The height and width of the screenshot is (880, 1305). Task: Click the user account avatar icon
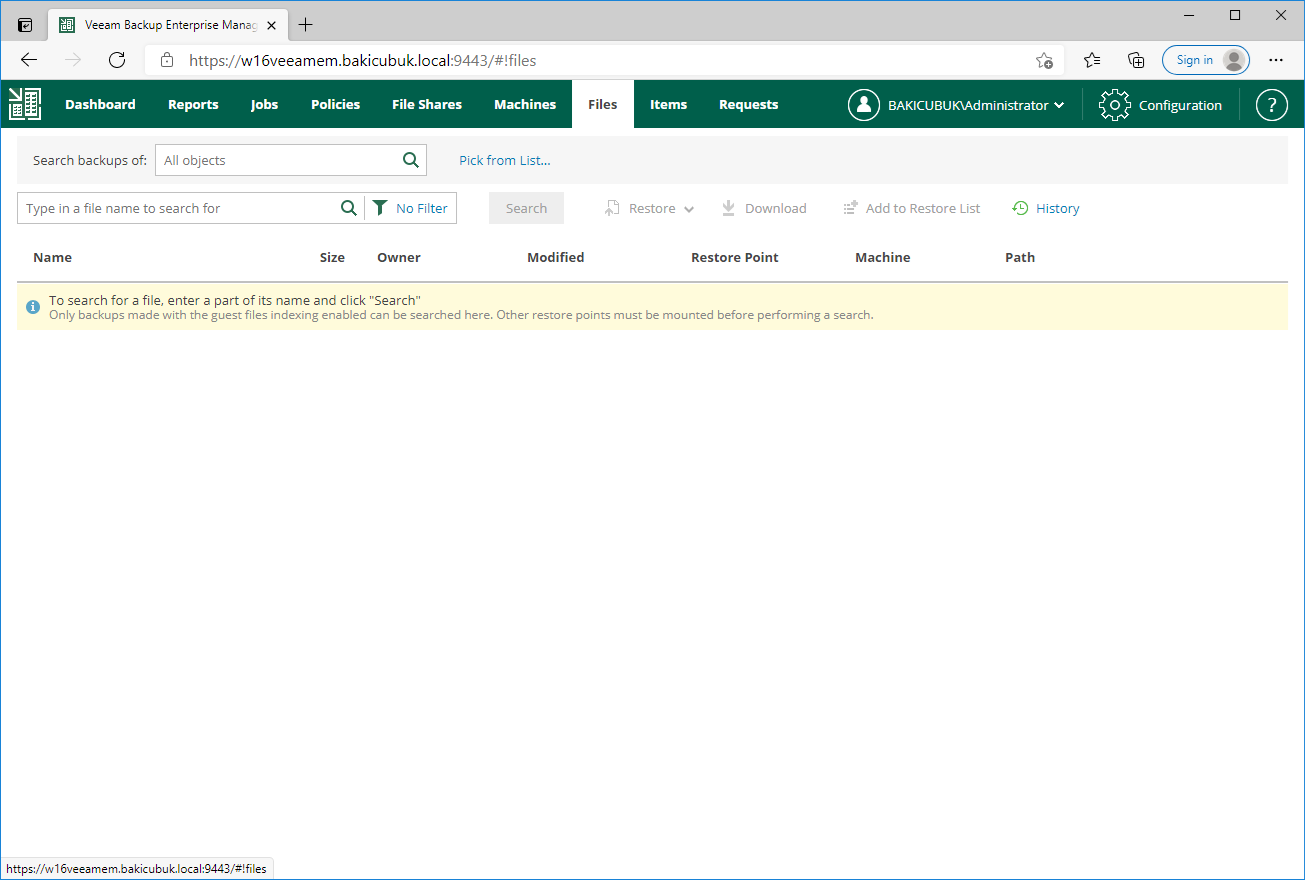(x=864, y=105)
